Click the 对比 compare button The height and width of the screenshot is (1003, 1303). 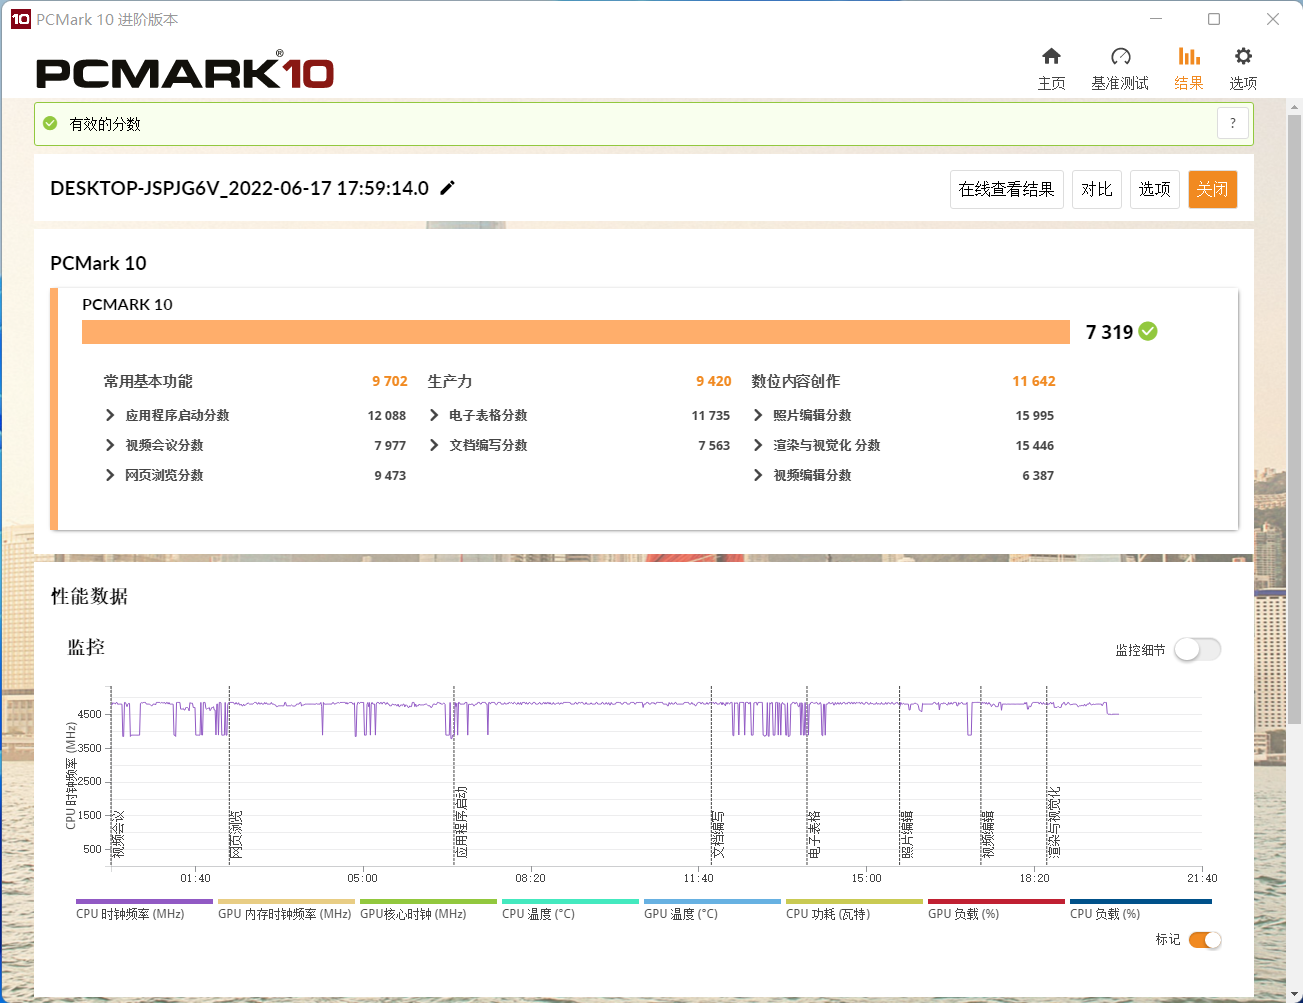[x=1097, y=189]
